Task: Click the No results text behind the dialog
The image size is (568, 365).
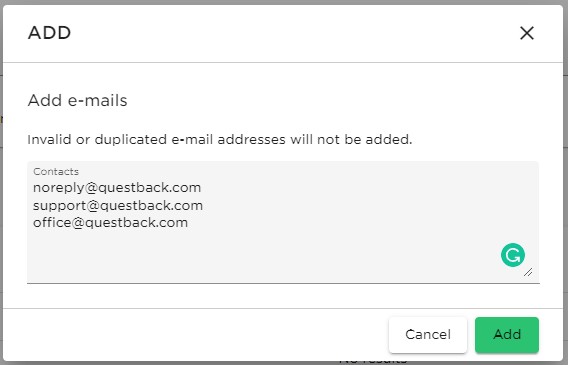Action: click(373, 362)
